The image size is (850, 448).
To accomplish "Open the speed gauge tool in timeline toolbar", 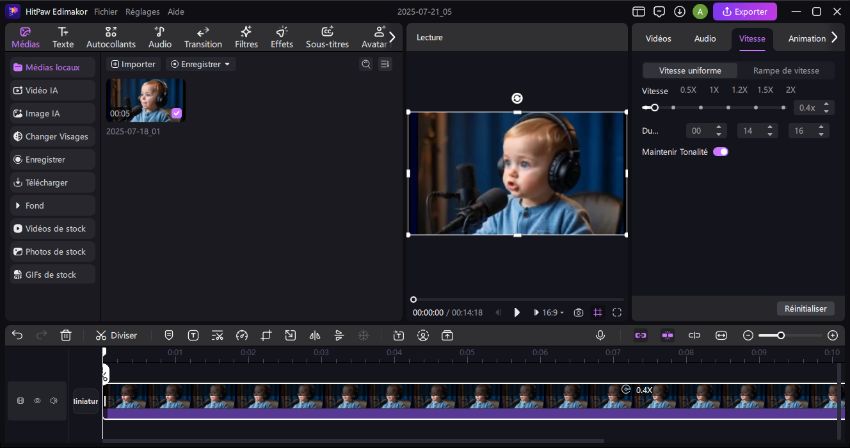I will tap(242, 335).
